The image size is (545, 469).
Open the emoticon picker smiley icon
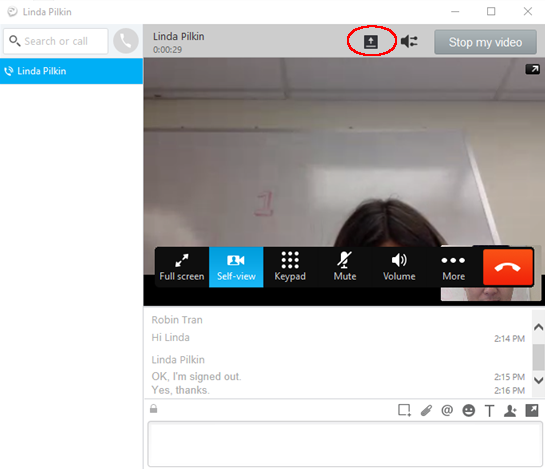click(469, 411)
